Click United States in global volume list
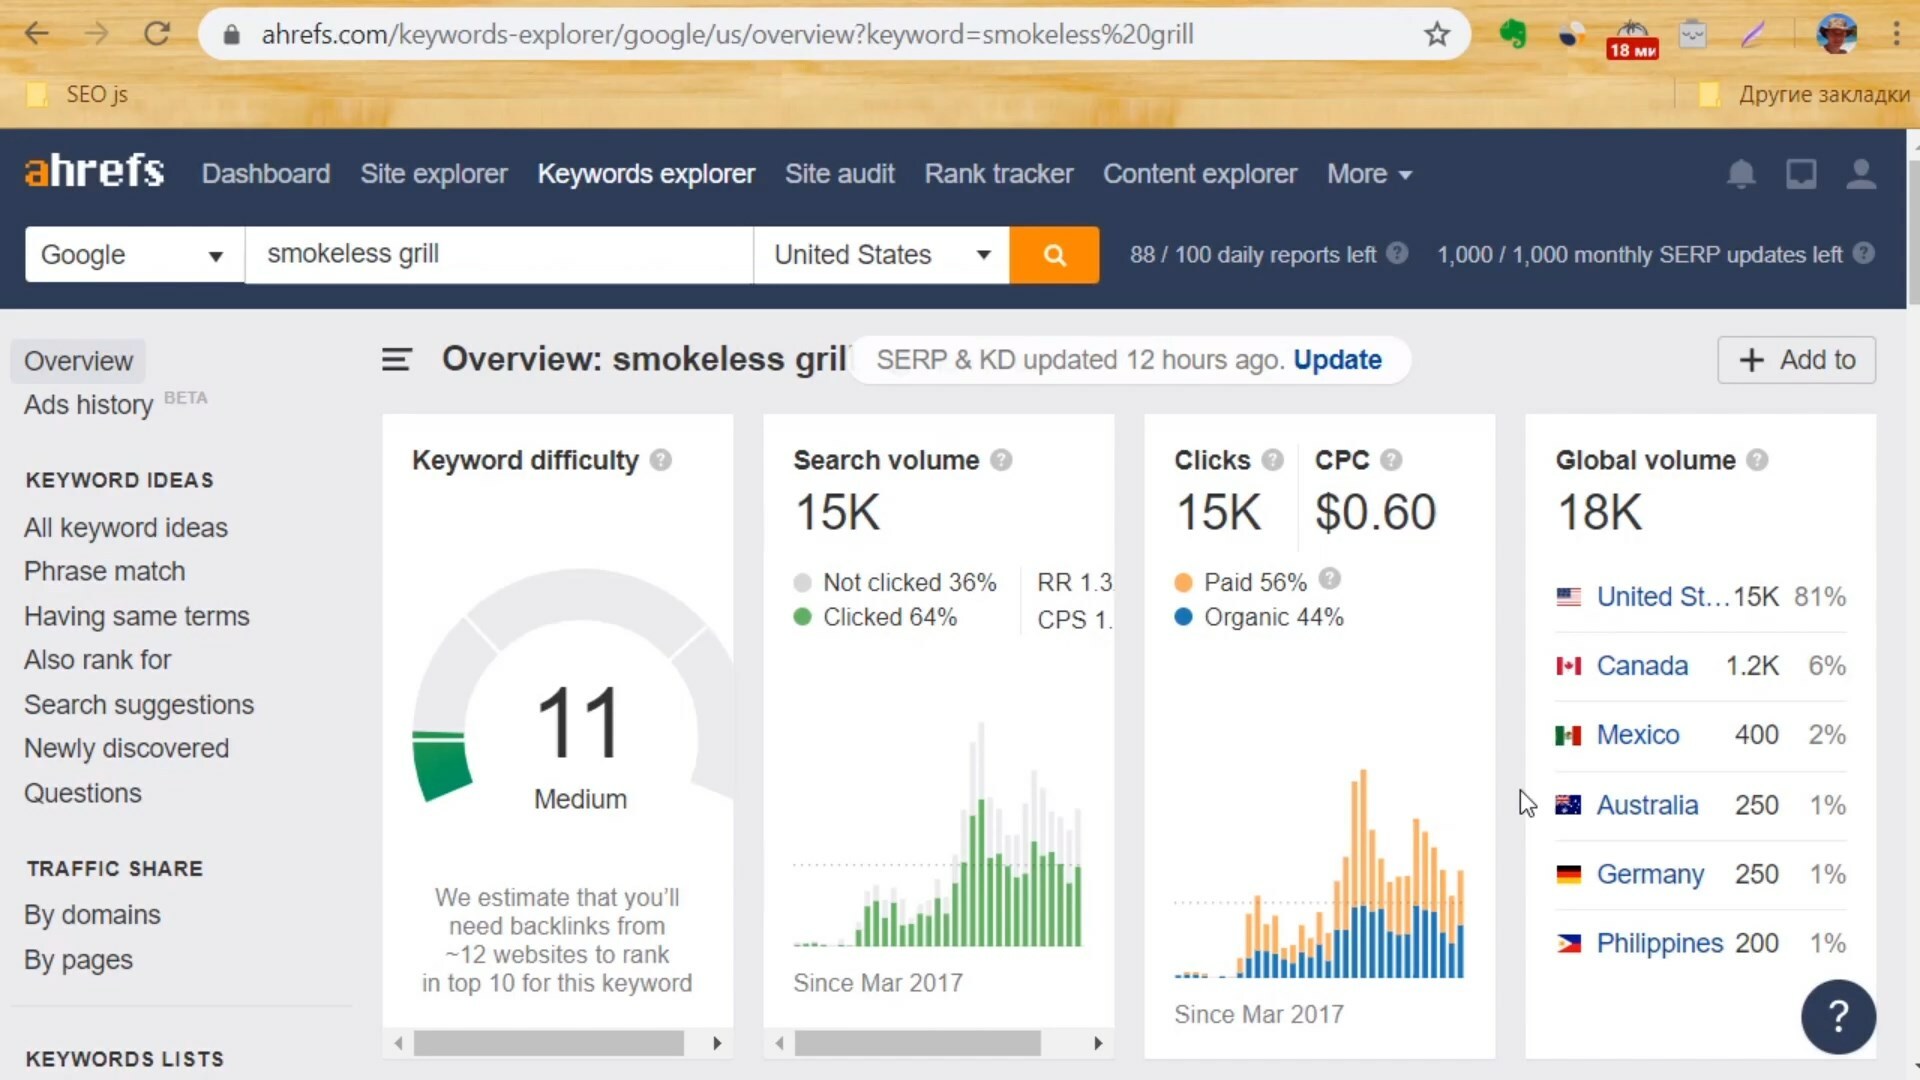Screen dimensions: 1920x1080 coord(1662,597)
